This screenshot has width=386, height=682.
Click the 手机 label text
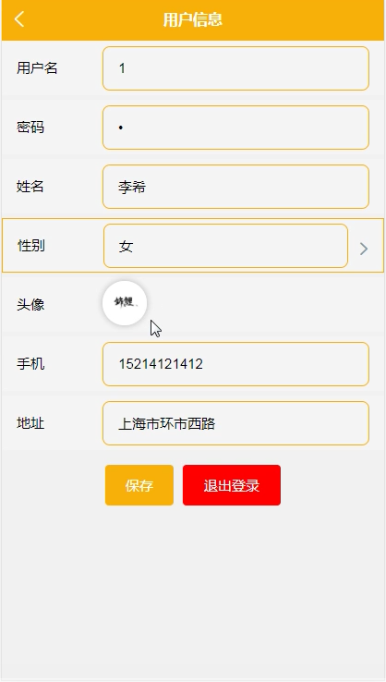point(30,364)
